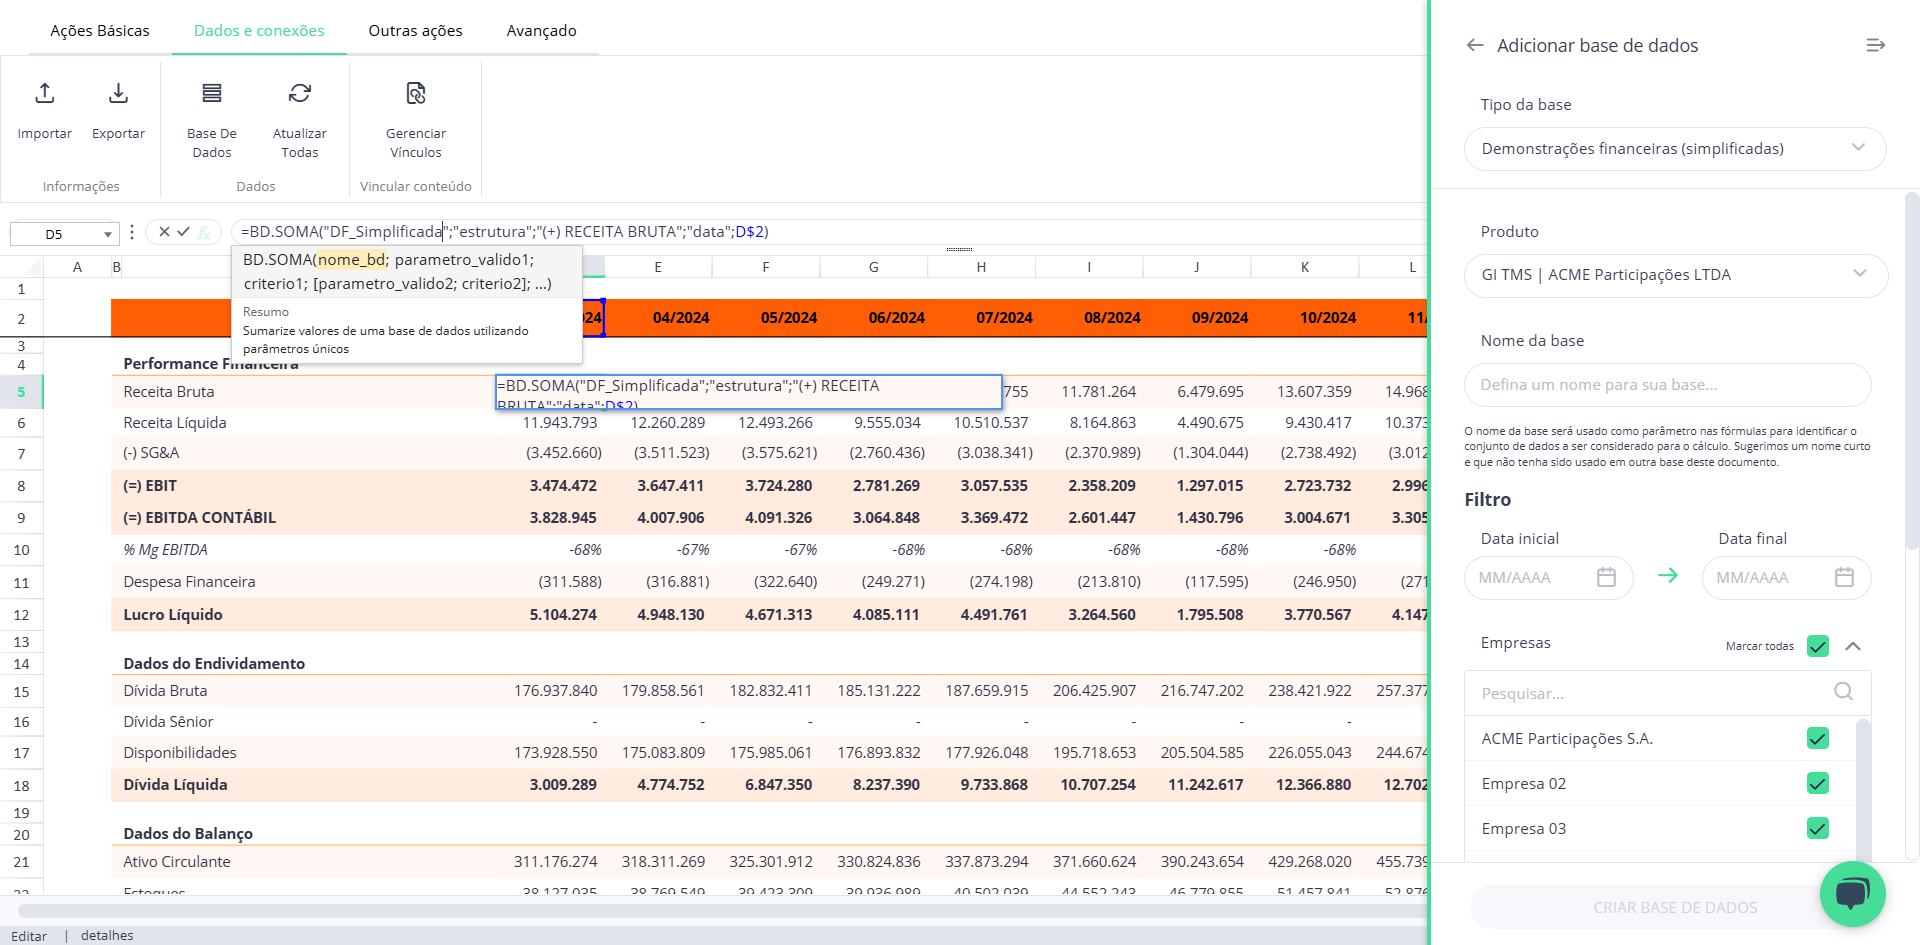The height and width of the screenshot is (945, 1920).
Task: Open the chat support bubble
Action: (1851, 893)
